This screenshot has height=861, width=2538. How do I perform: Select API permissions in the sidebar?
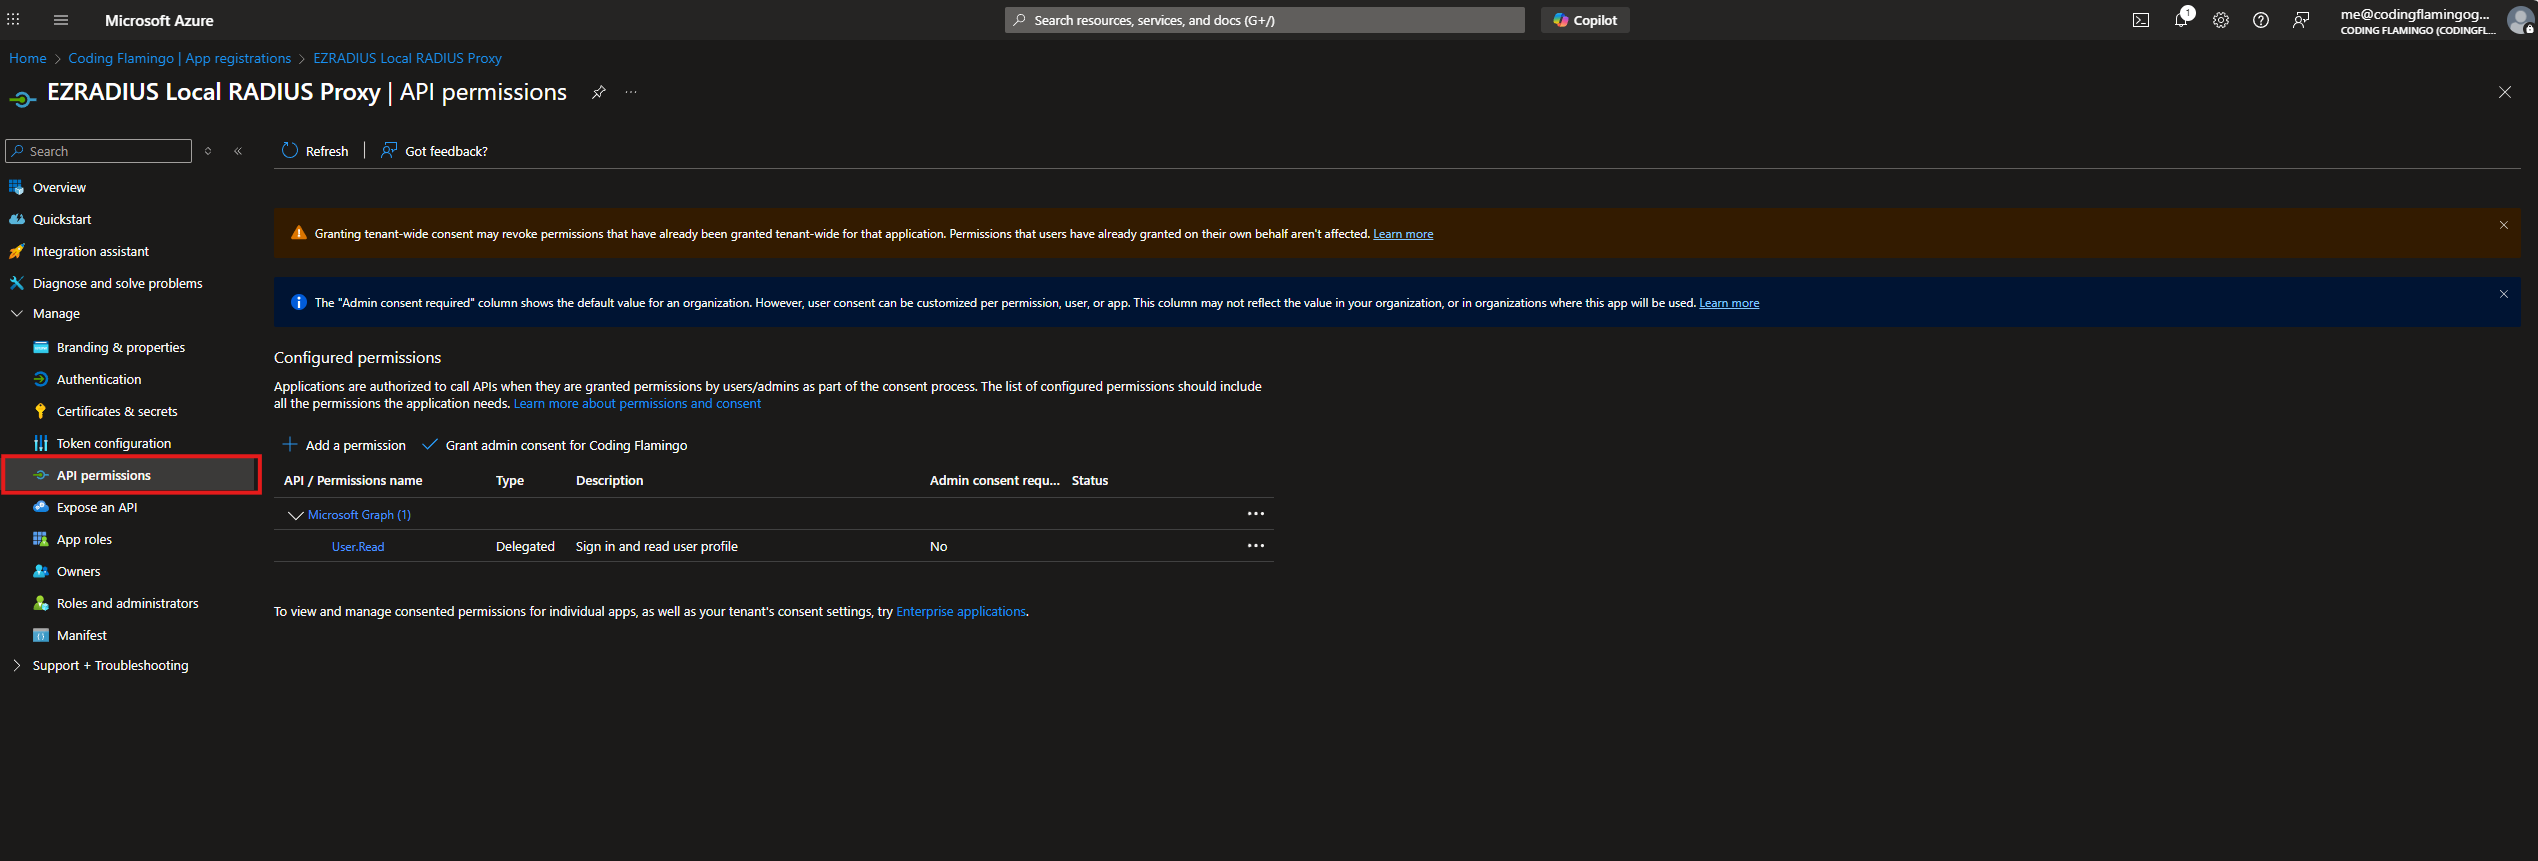coord(130,475)
